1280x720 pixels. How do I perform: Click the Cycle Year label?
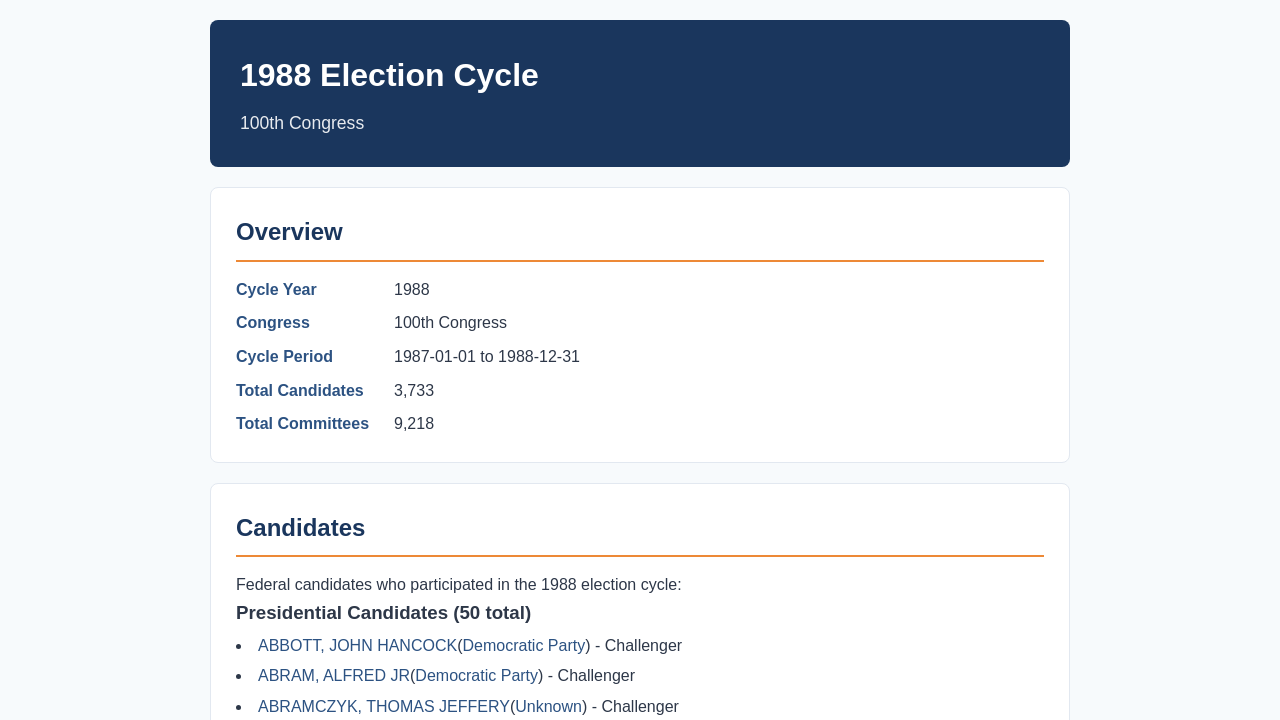[x=276, y=290]
